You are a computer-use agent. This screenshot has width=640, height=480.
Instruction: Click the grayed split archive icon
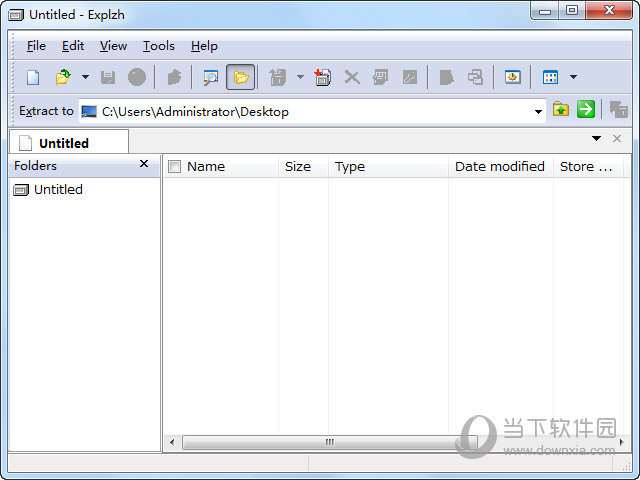click(x=476, y=77)
